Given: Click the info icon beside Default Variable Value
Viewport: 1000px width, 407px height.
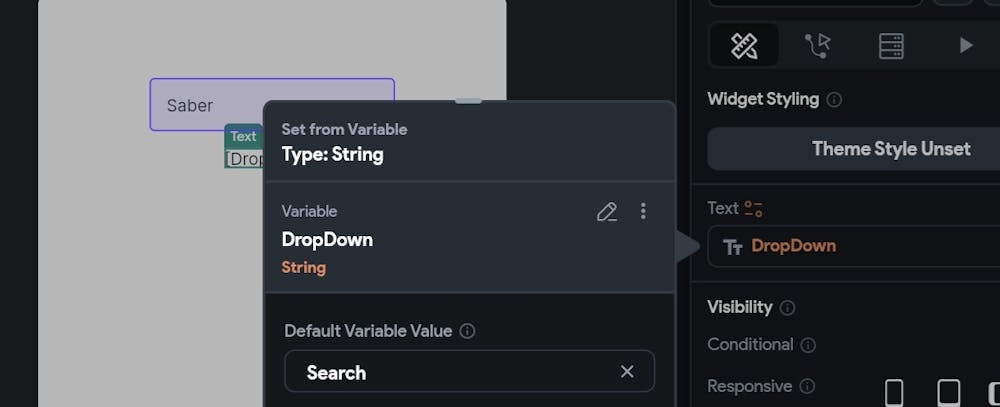Looking at the screenshot, I should pos(467,331).
